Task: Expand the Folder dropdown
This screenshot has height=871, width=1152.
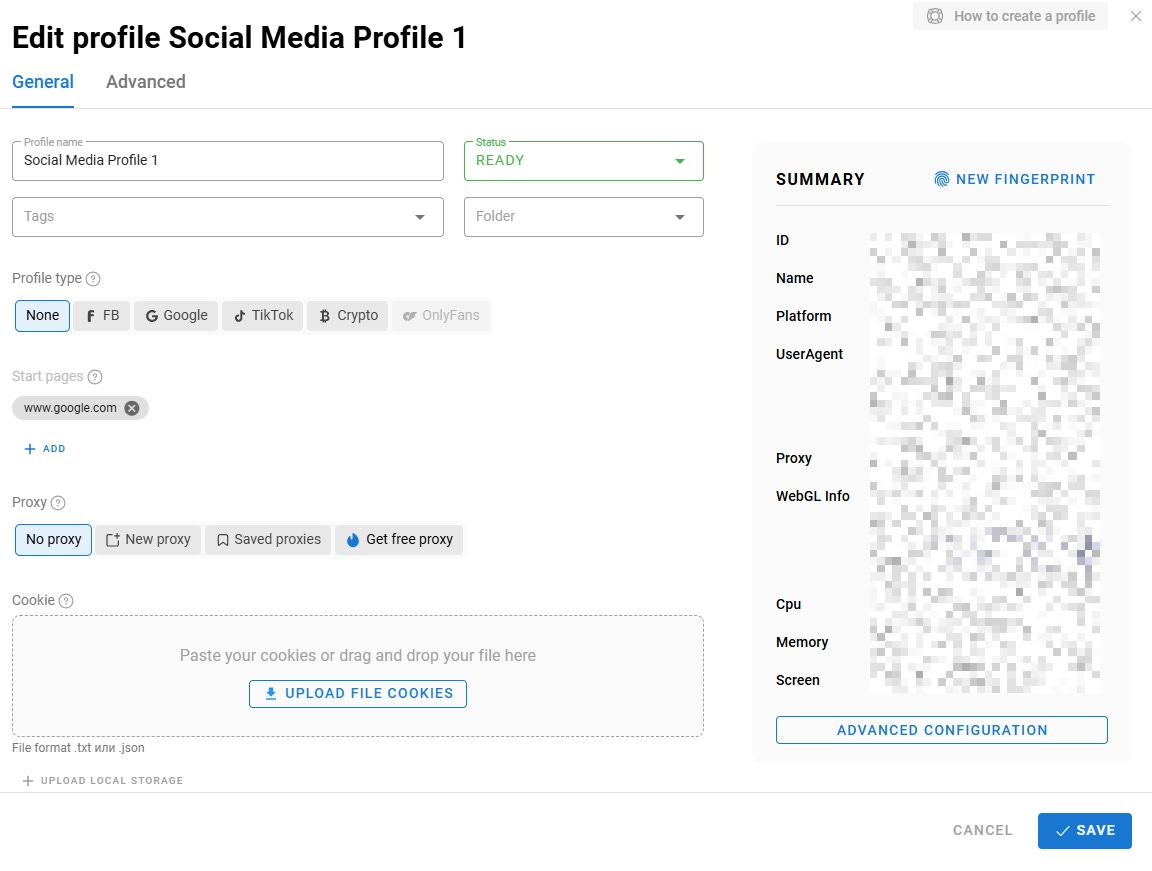Action: coord(679,217)
